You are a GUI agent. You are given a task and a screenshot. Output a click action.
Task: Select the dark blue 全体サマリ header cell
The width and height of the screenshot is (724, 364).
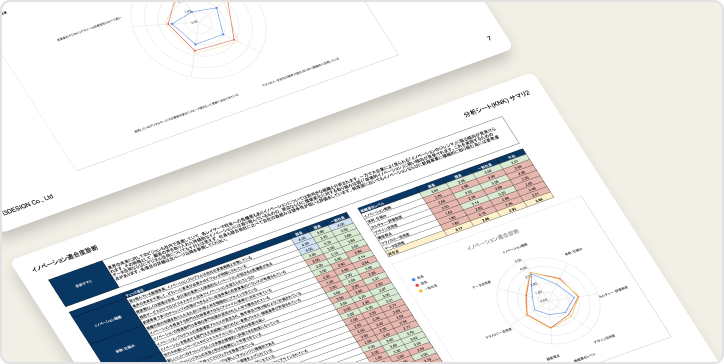(83, 281)
